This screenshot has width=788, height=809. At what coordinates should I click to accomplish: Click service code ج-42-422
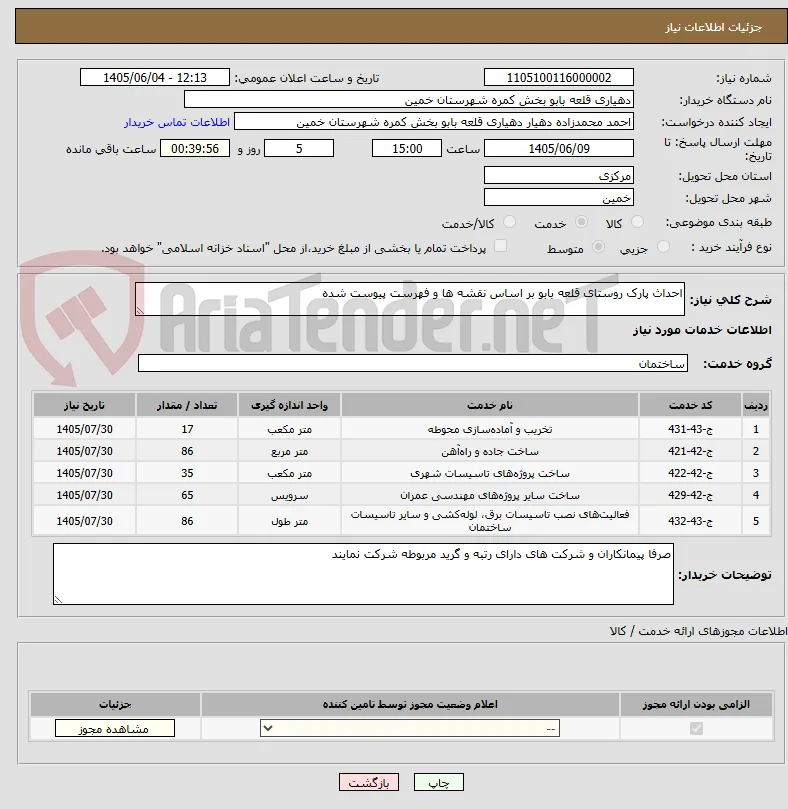[x=690, y=473]
